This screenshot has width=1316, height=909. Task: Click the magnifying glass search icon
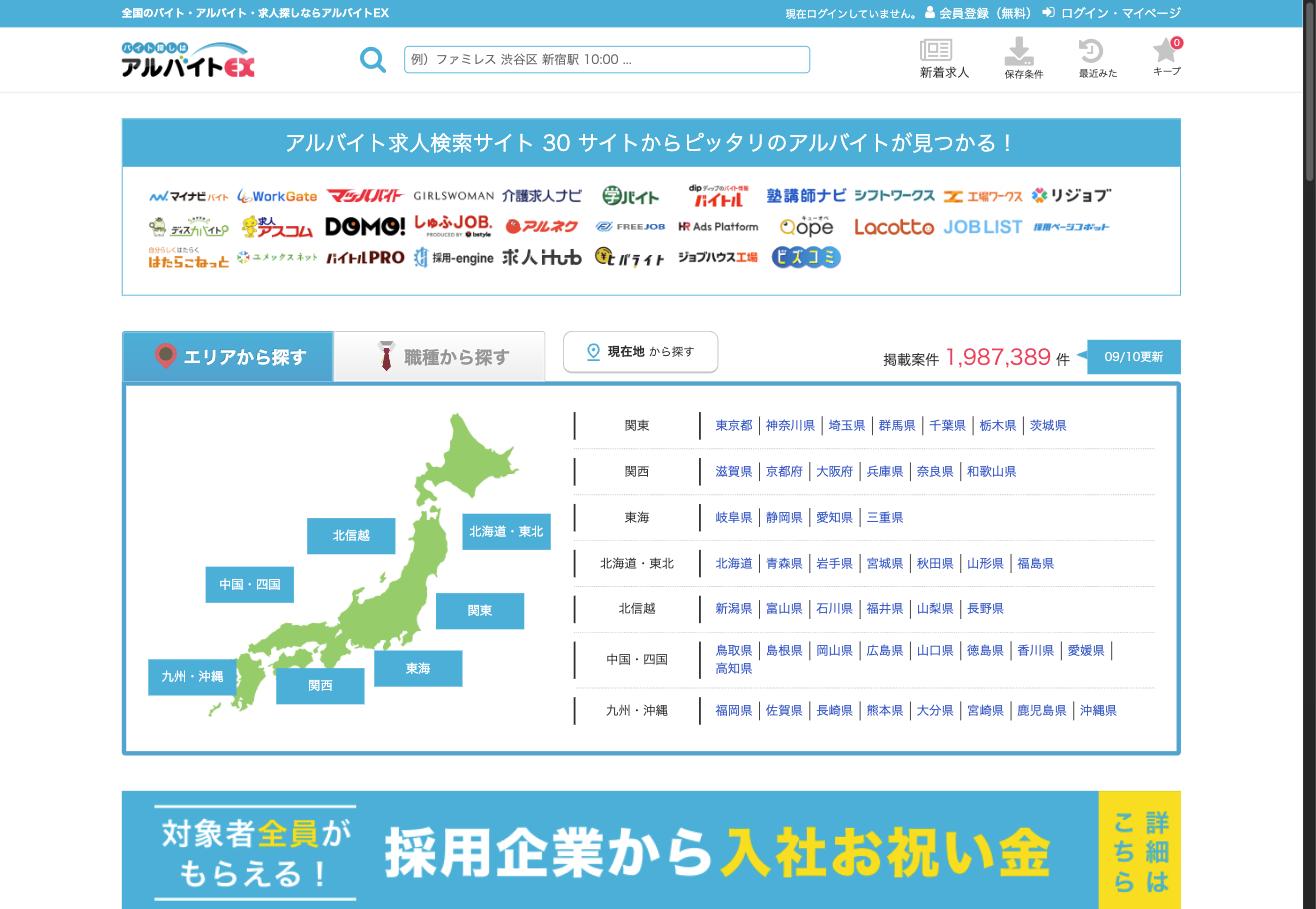pyautogui.click(x=373, y=60)
